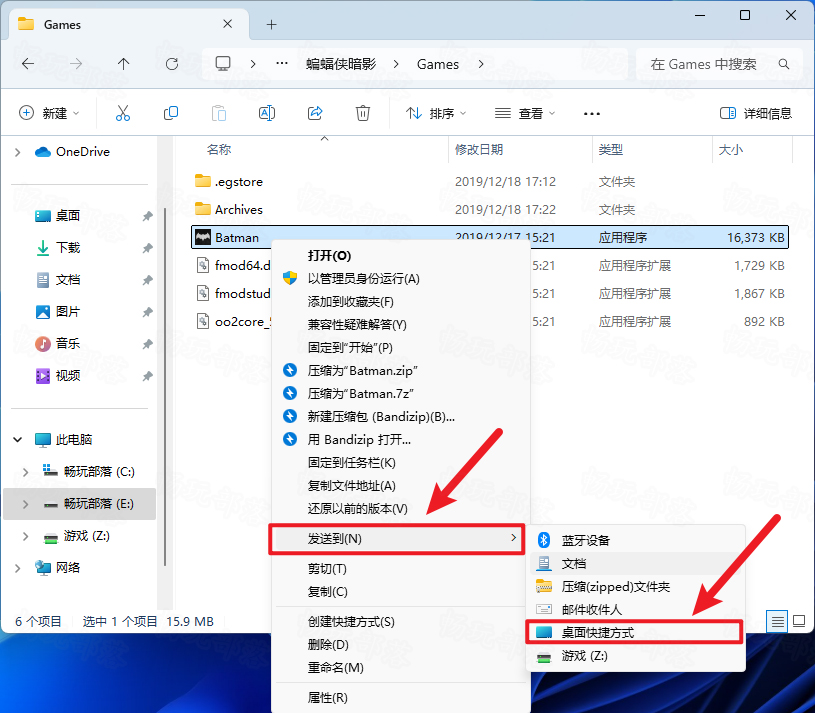The height and width of the screenshot is (713, 815).
Task: Click the navigation pane scrollbar
Action: (x=165, y=386)
